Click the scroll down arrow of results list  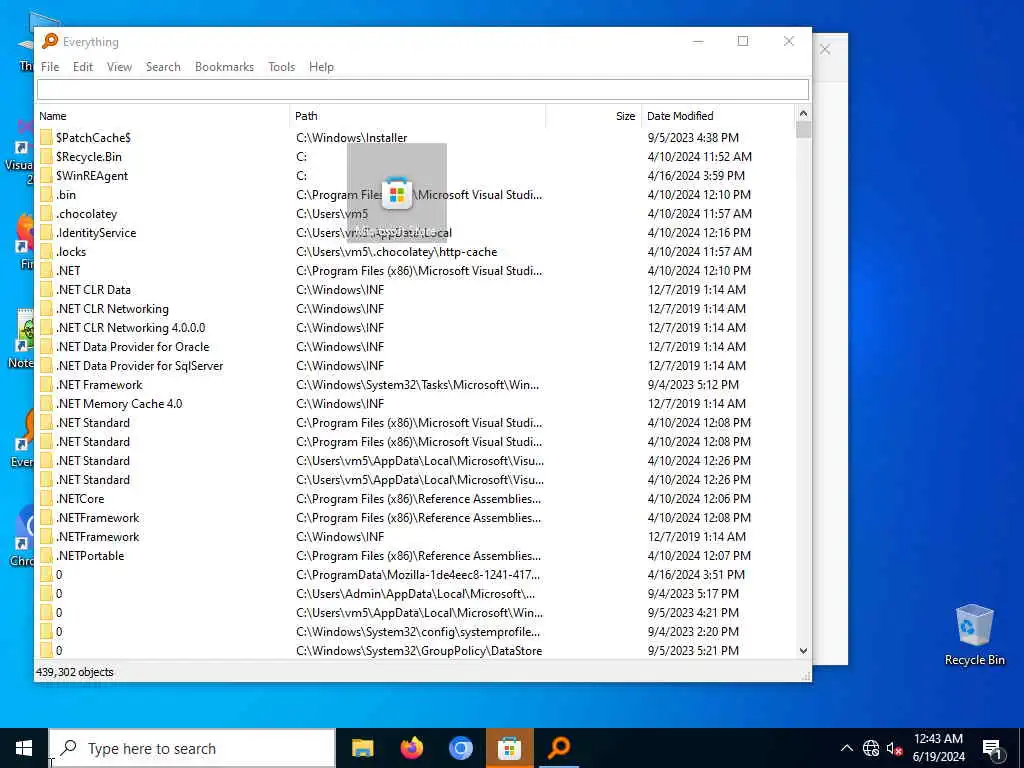coord(803,650)
